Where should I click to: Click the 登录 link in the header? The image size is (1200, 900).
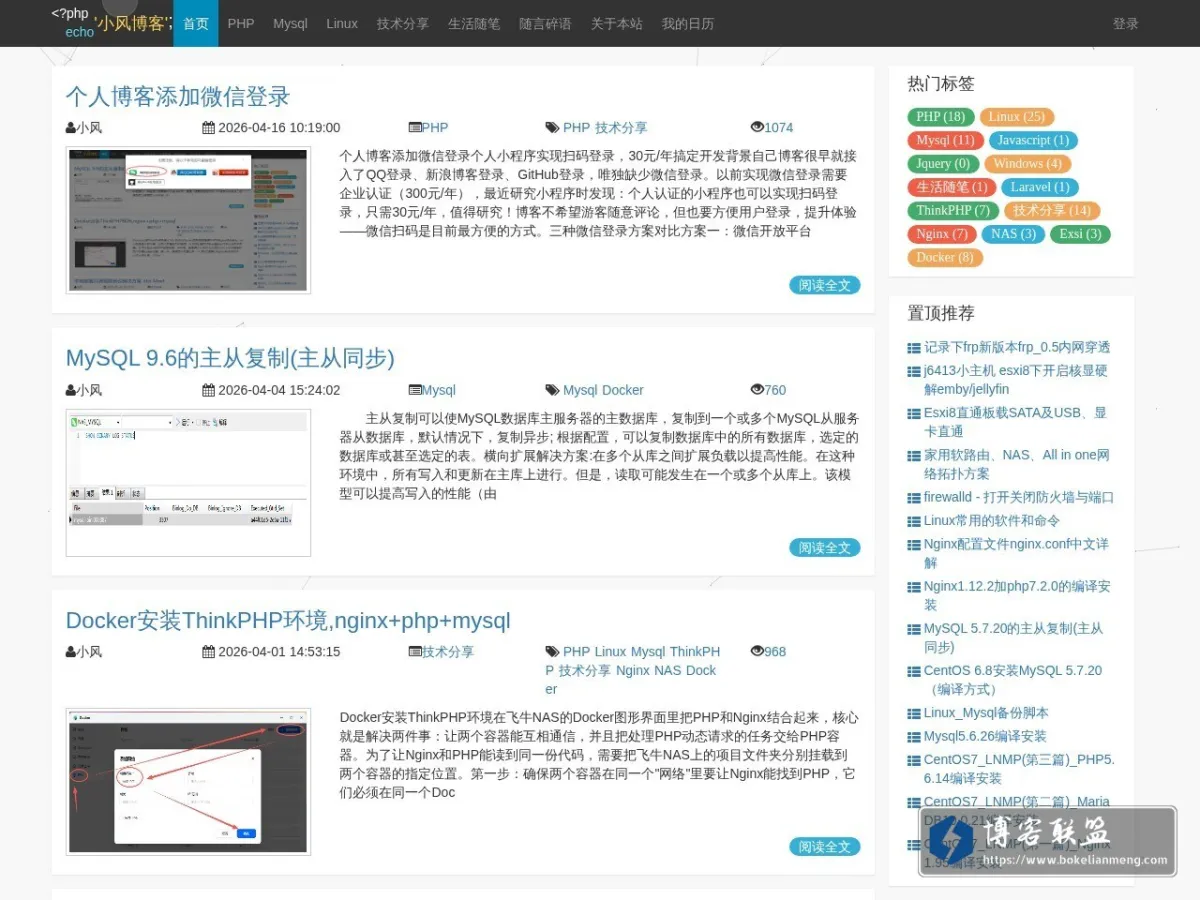[1126, 23]
